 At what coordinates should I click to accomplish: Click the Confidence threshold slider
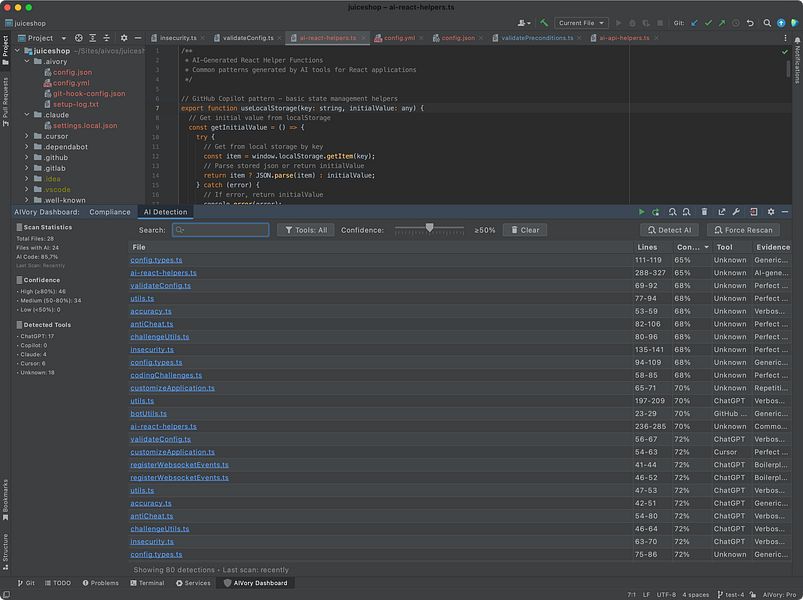[x=429, y=229]
